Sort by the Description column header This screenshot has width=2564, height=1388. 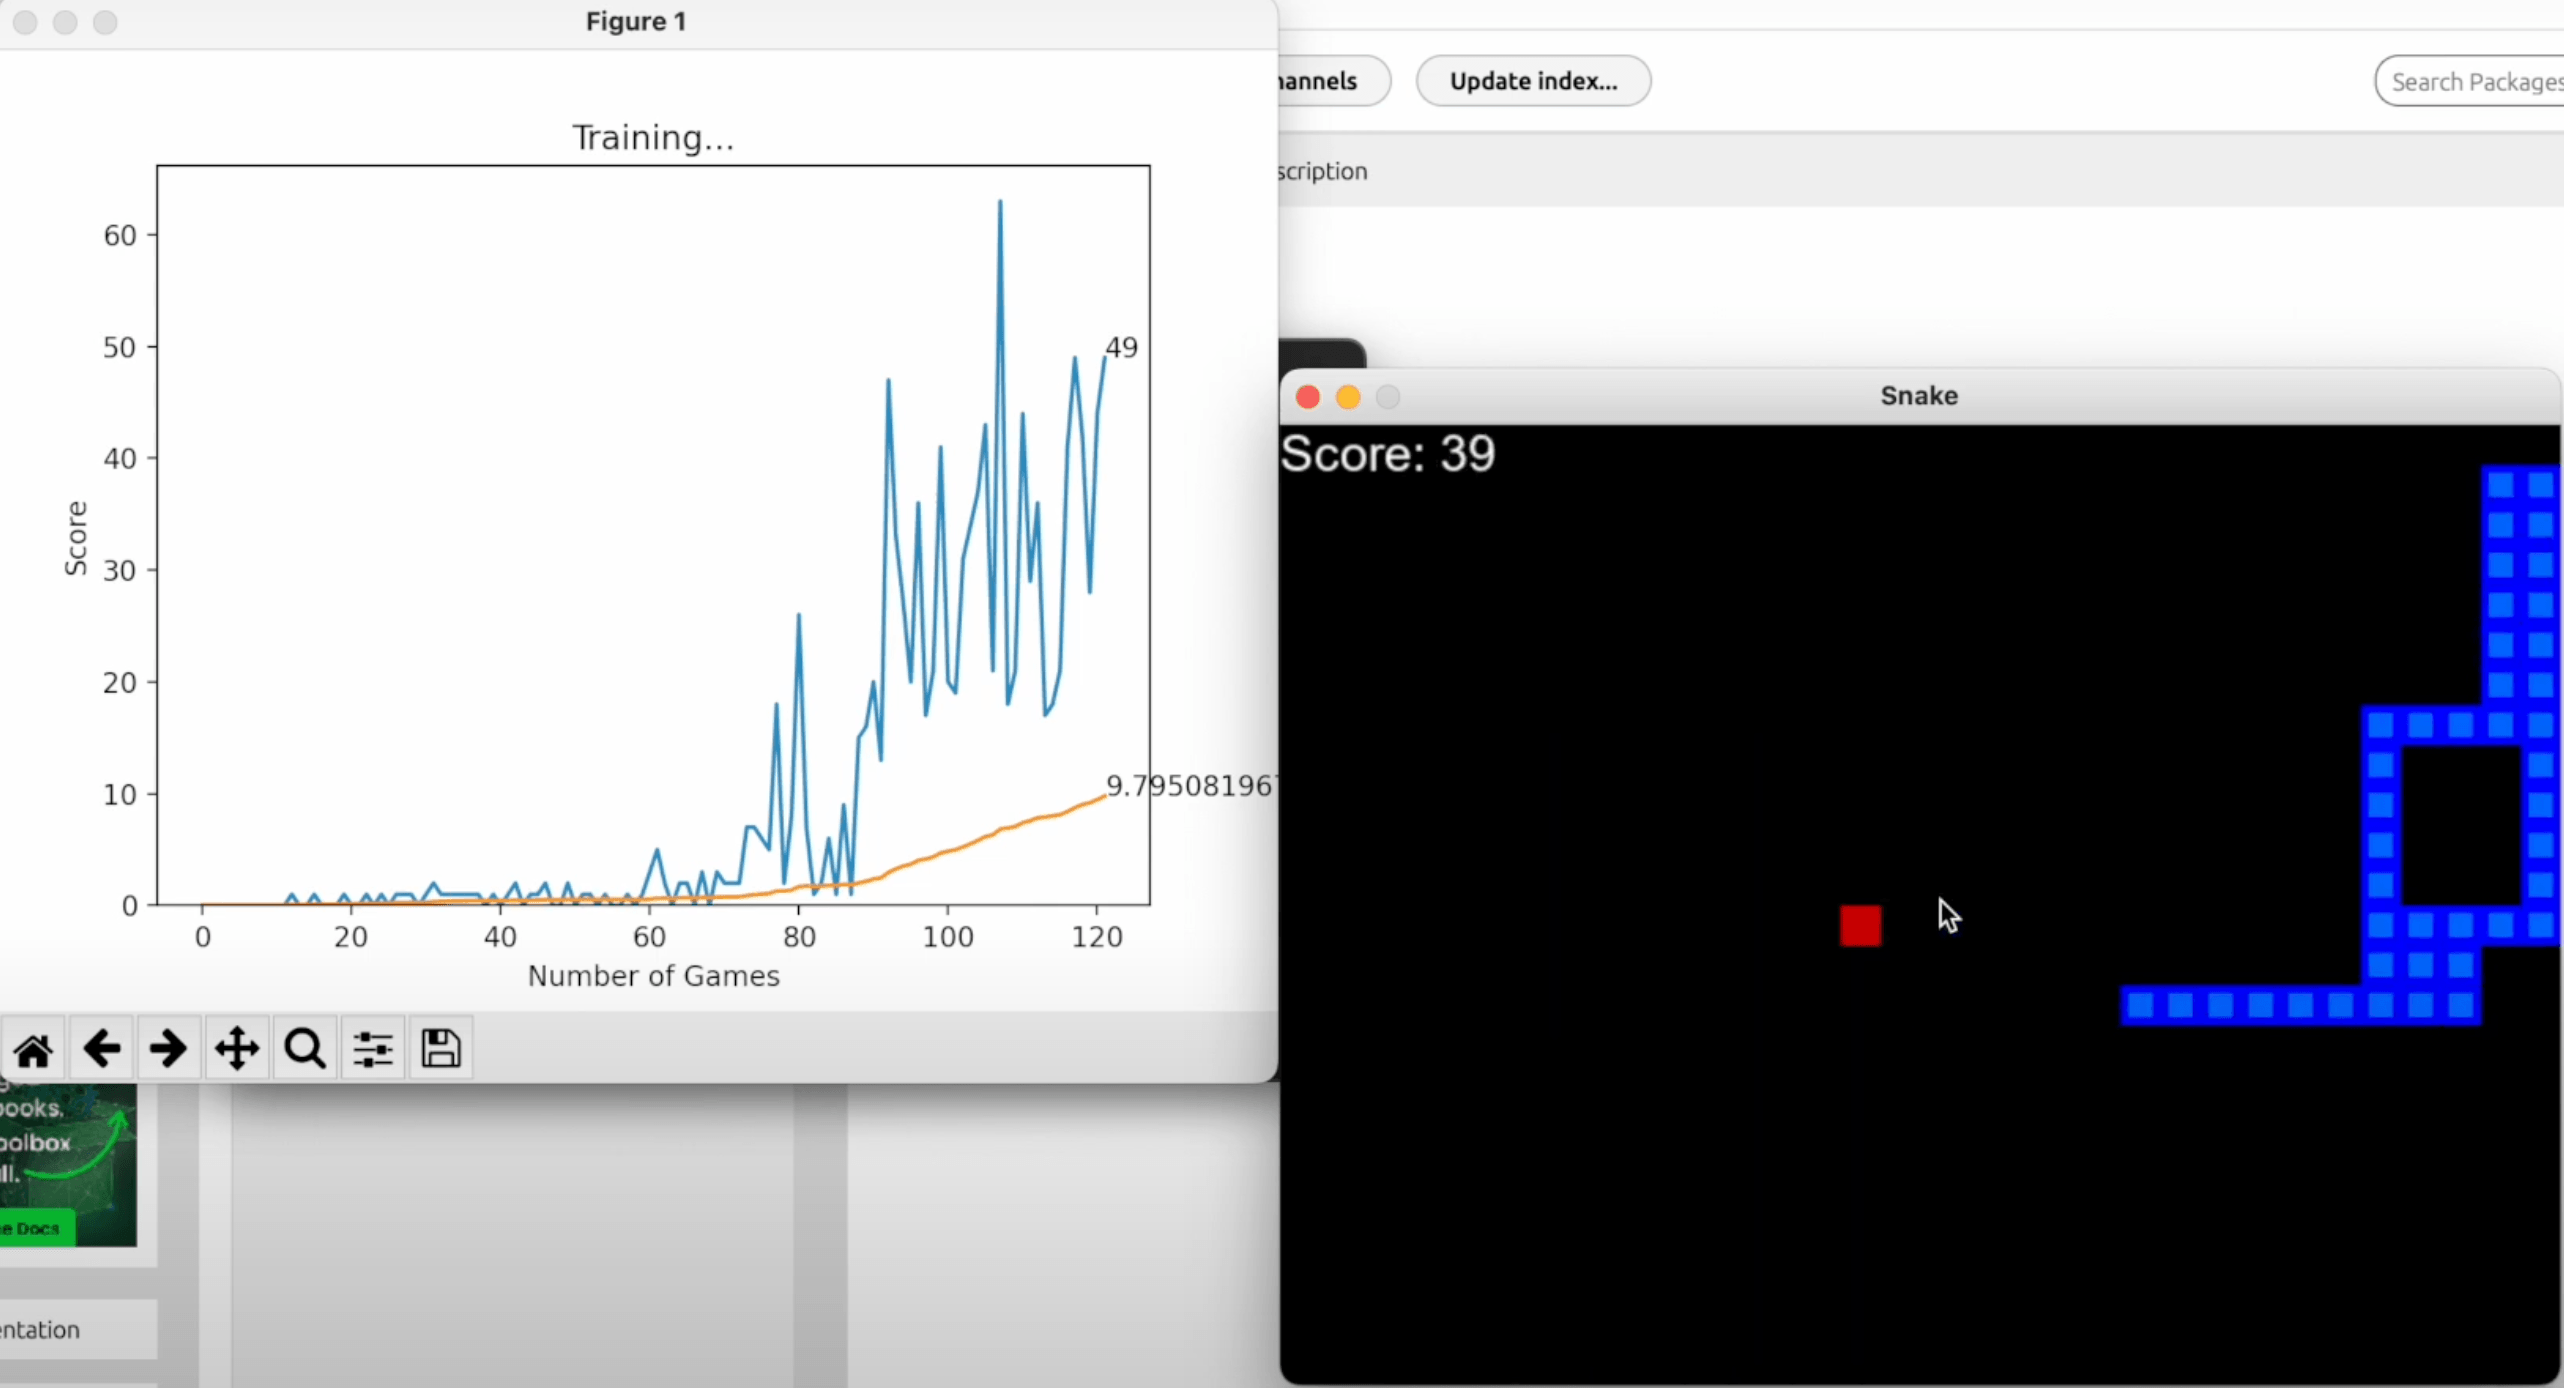tap(1323, 171)
